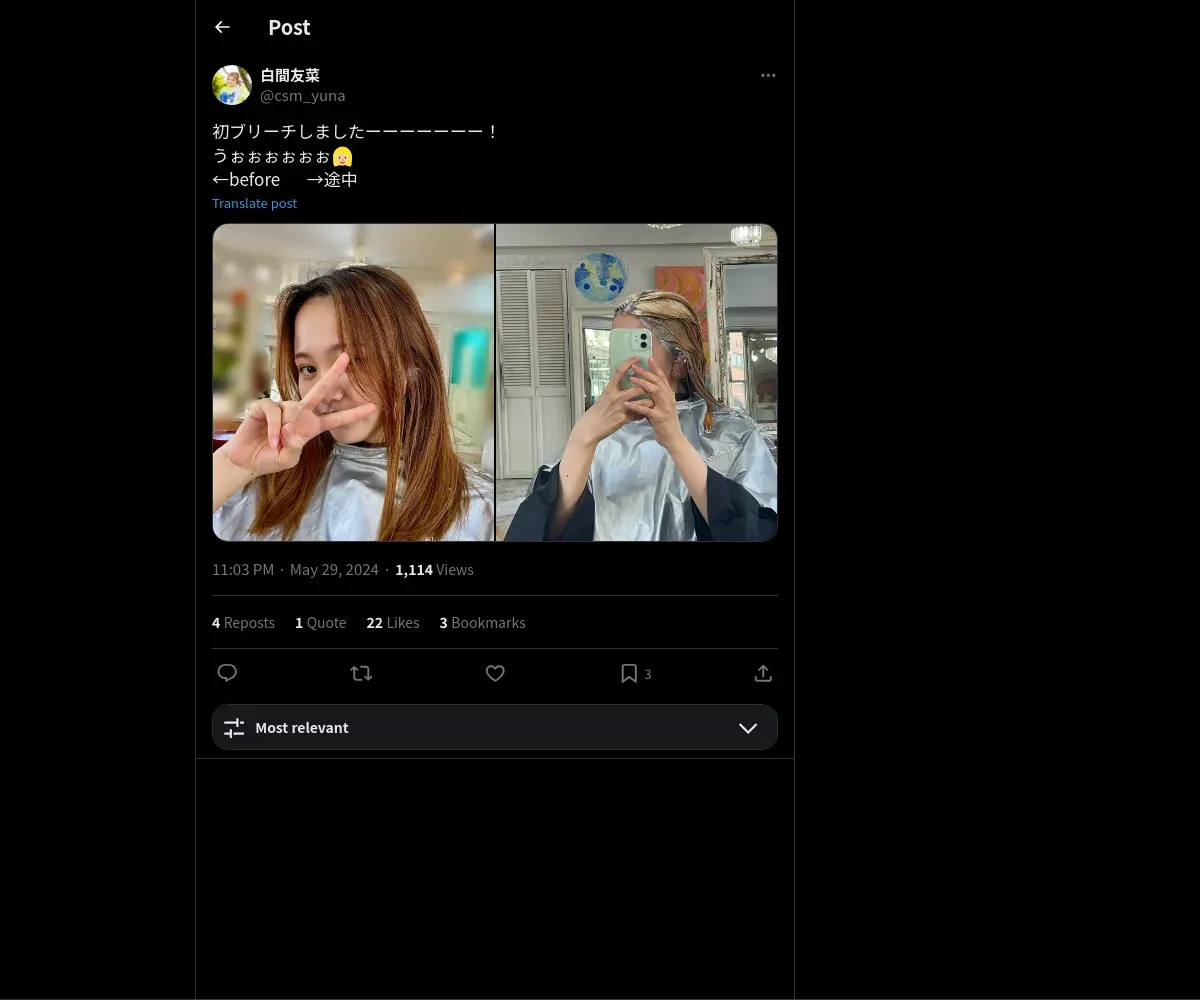Image resolution: width=1200 pixels, height=1000 pixels.
Task: Open the right mirror selfie photo
Action: pyautogui.click(x=637, y=382)
